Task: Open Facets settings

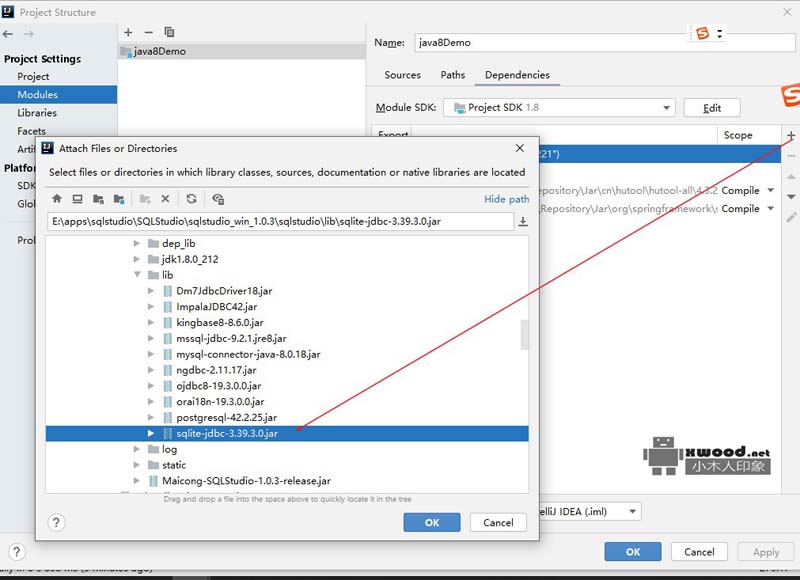Action: pyautogui.click(x=31, y=131)
